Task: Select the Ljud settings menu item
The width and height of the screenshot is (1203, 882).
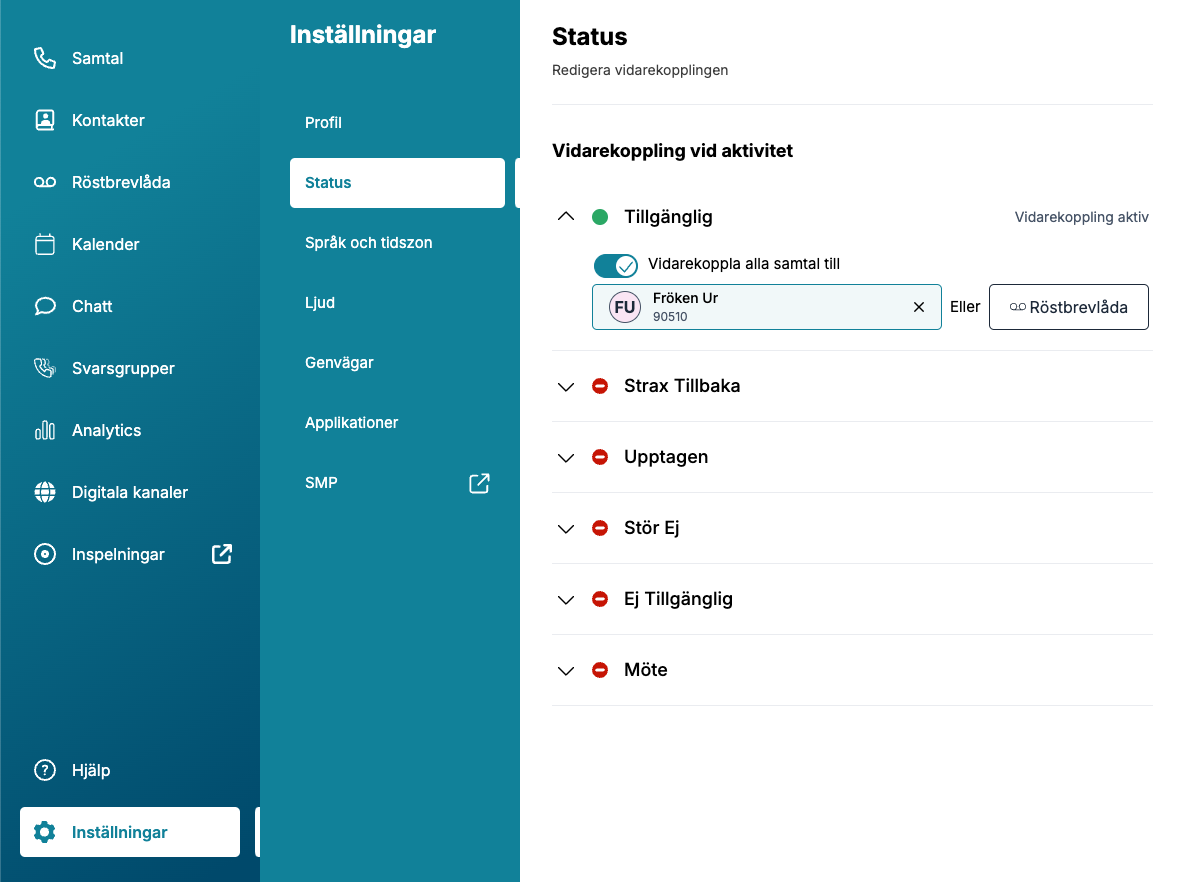Action: coord(321,303)
